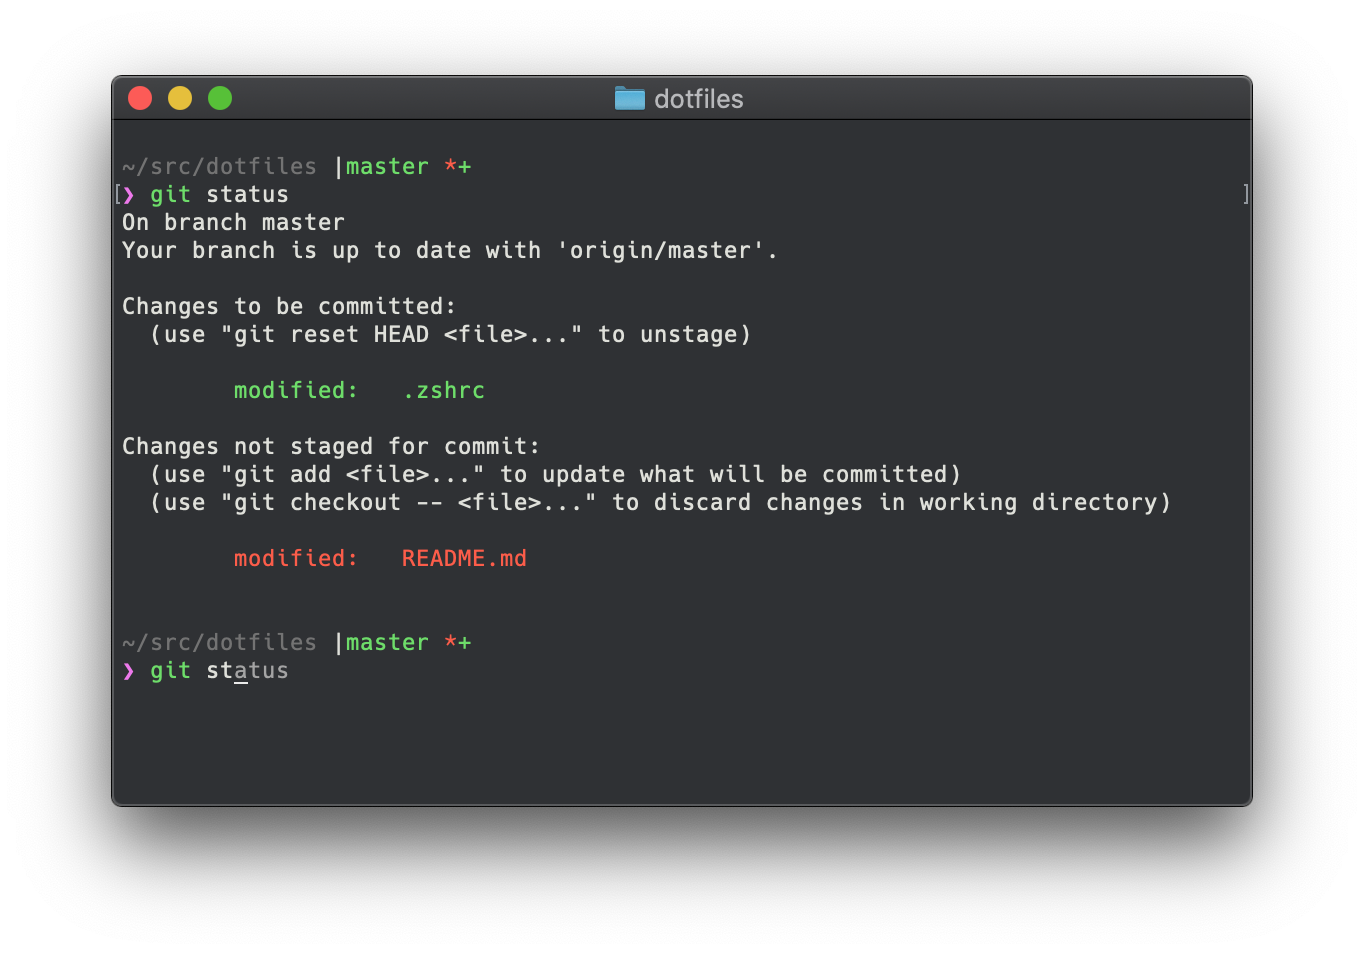
Task: Click the first red asterisk after master
Action: point(450,166)
